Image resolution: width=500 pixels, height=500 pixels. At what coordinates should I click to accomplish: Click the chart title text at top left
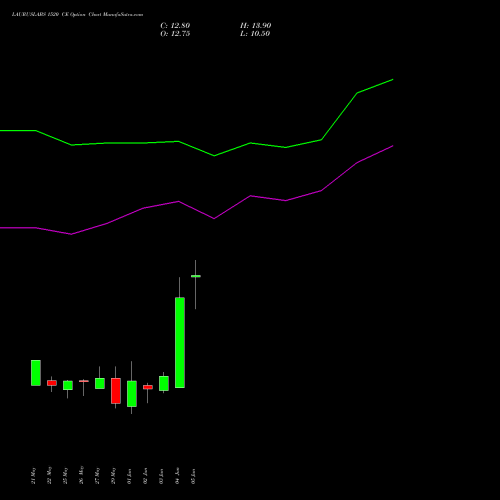[x=77, y=15]
